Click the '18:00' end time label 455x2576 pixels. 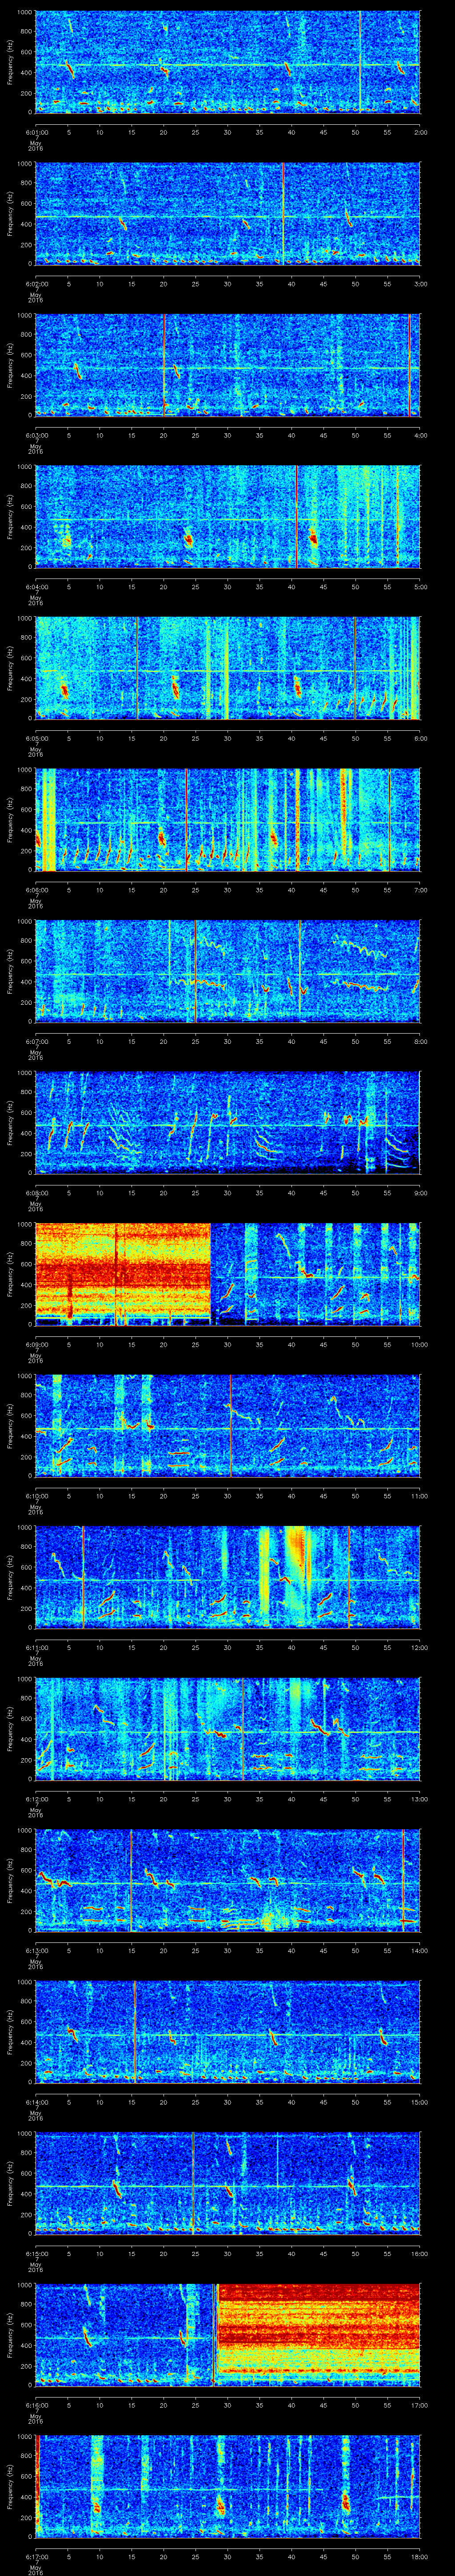click(419, 2556)
